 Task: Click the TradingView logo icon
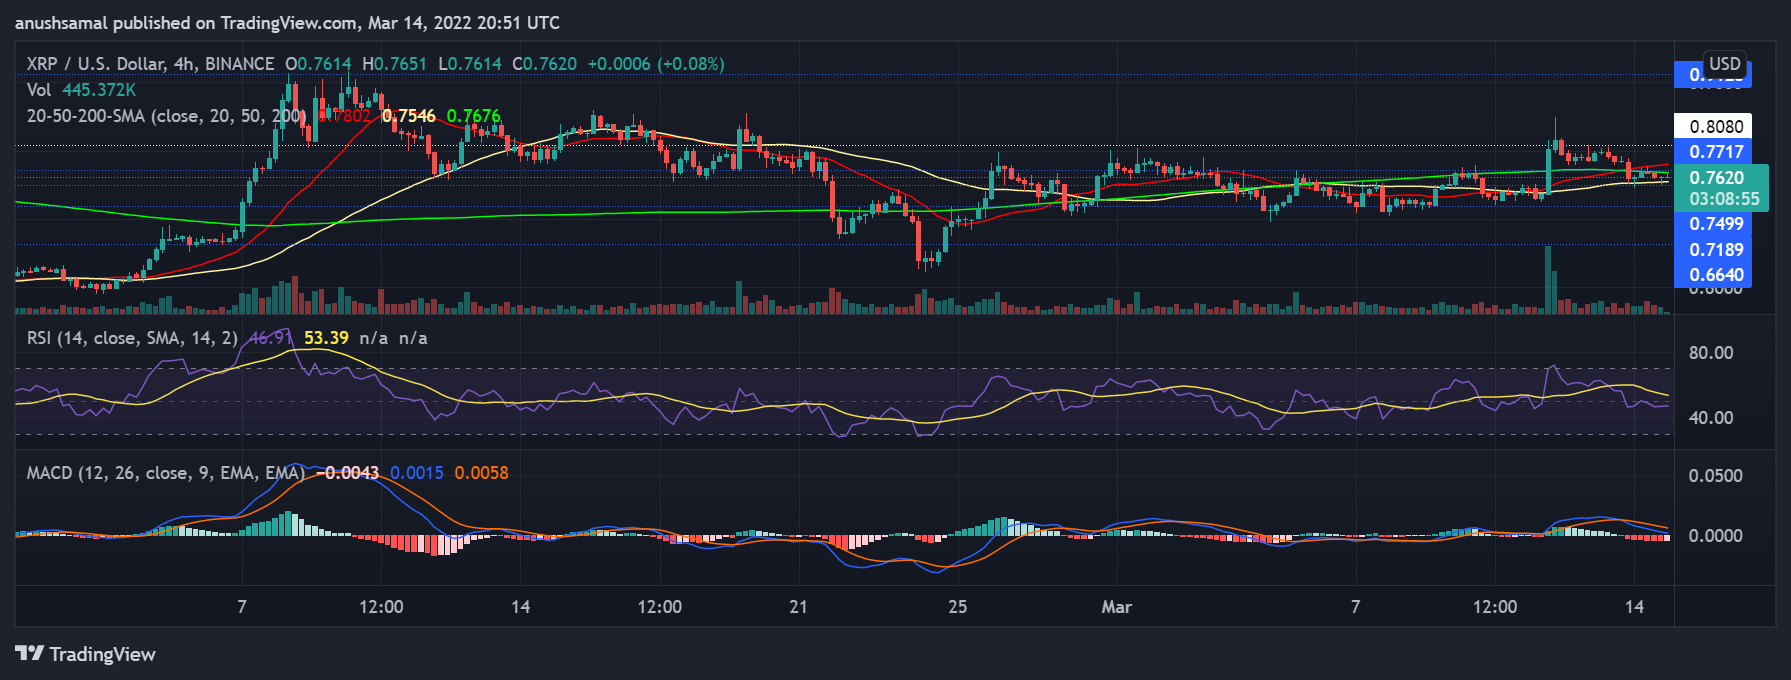(30, 654)
